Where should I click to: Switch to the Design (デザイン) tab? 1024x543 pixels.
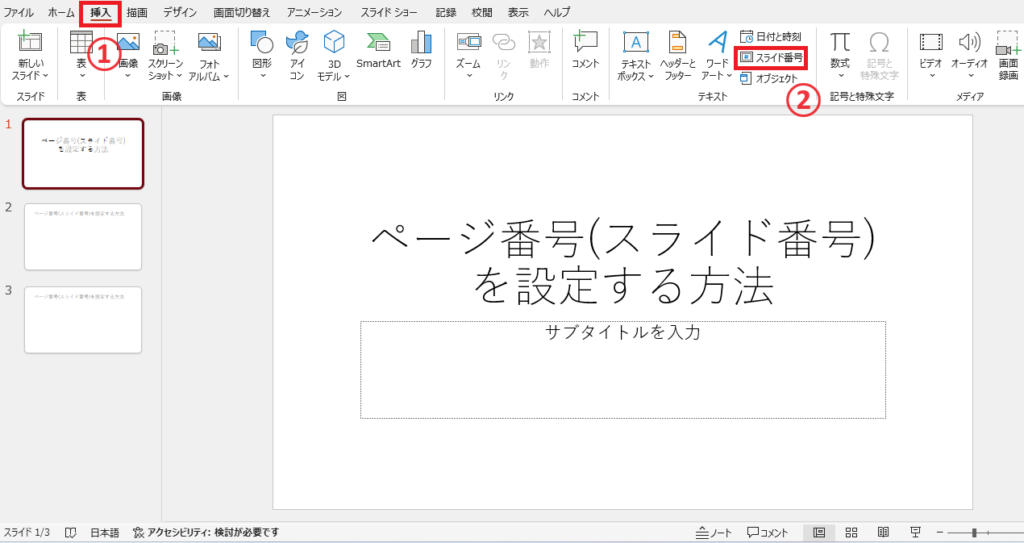180,12
